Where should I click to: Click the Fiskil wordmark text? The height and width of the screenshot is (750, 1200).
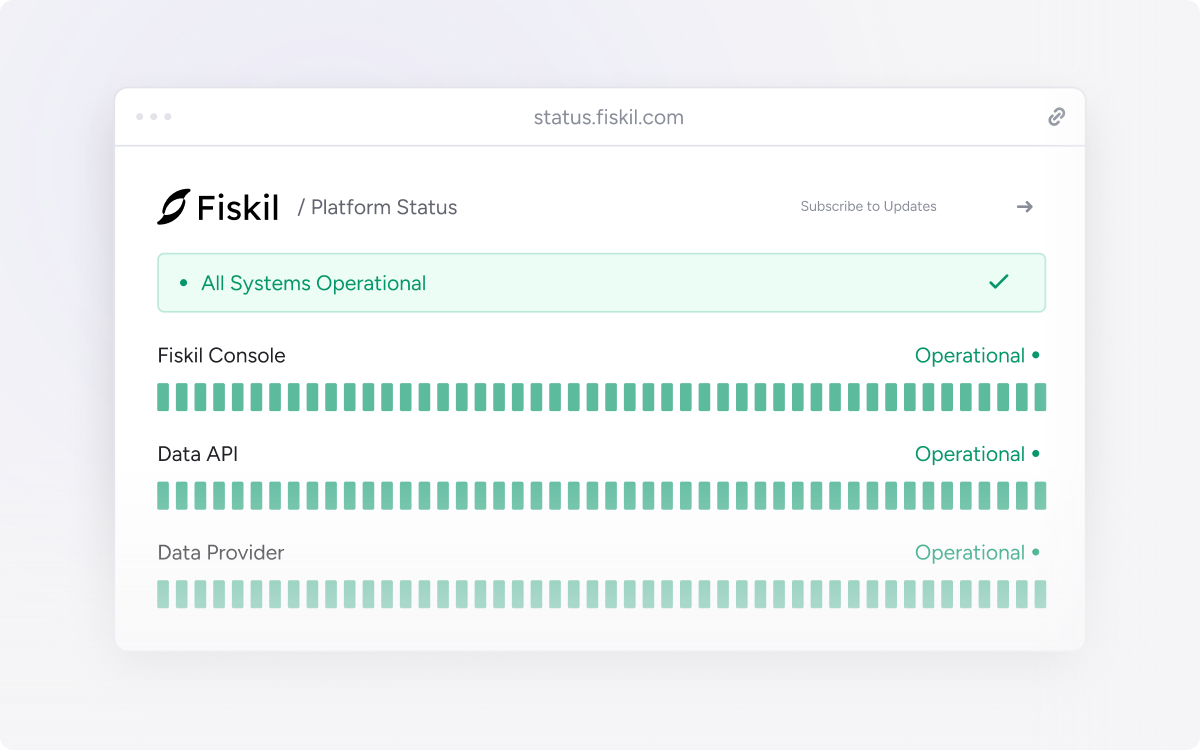[238, 207]
